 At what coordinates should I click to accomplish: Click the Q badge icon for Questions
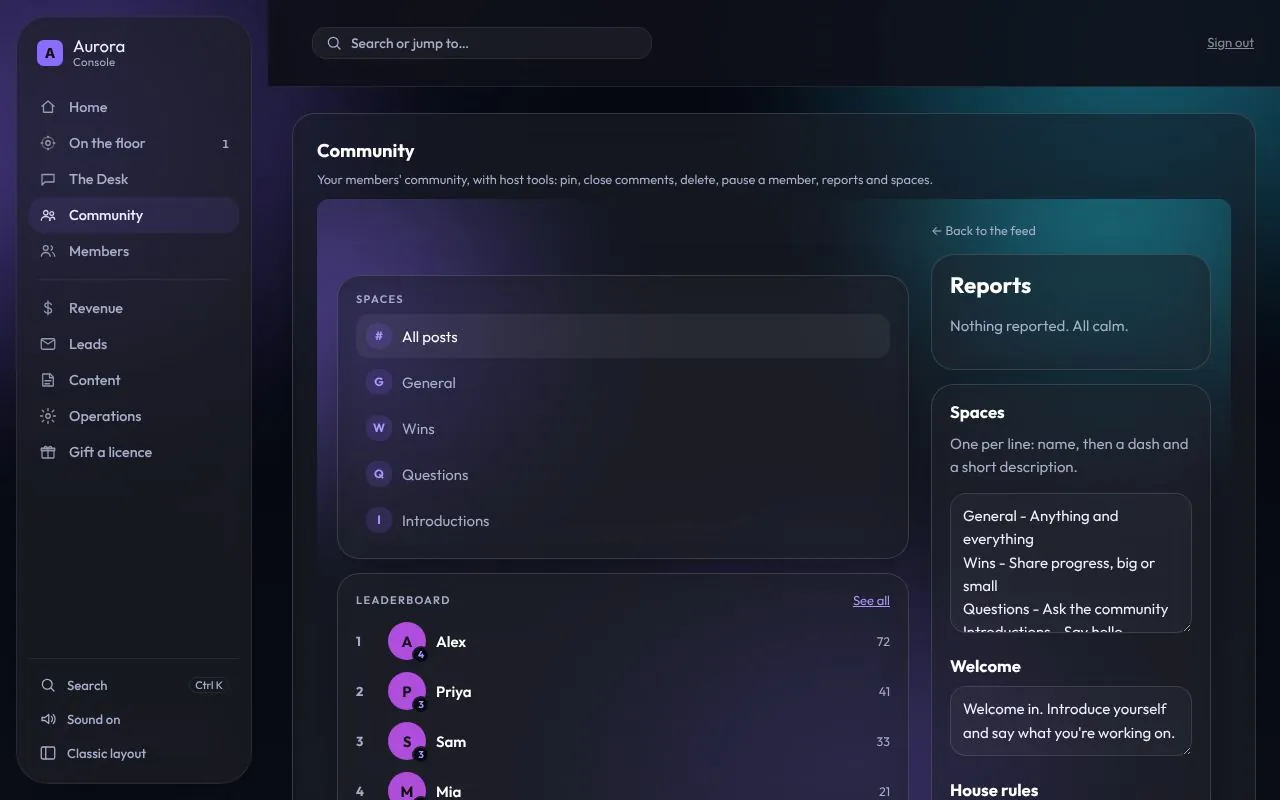[x=379, y=475]
